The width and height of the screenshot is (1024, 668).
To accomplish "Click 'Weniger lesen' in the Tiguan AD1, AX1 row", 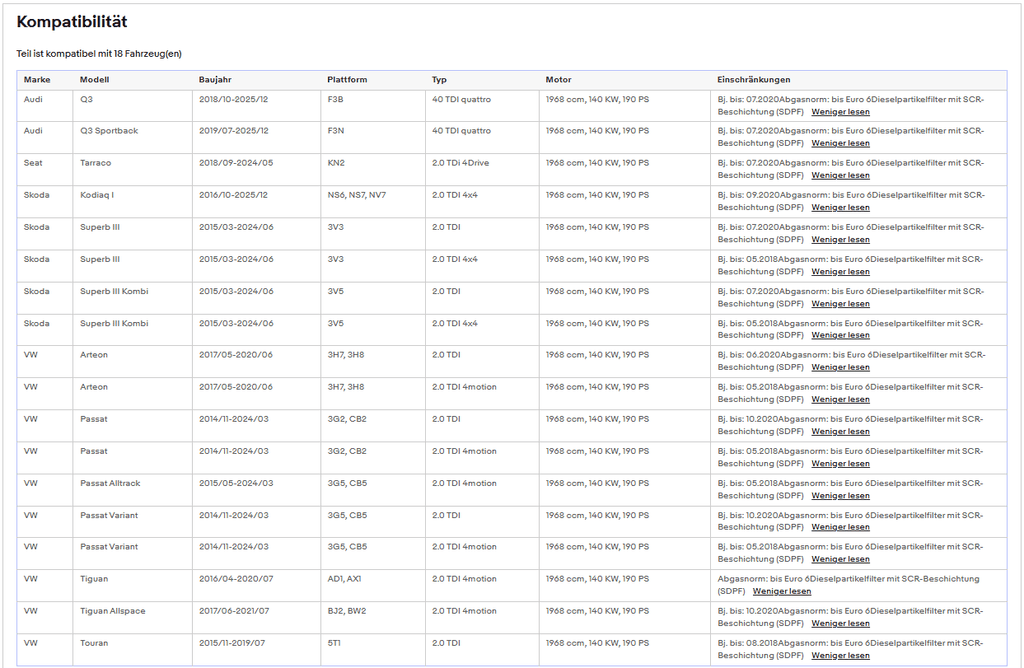I will [x=782, y=591].
